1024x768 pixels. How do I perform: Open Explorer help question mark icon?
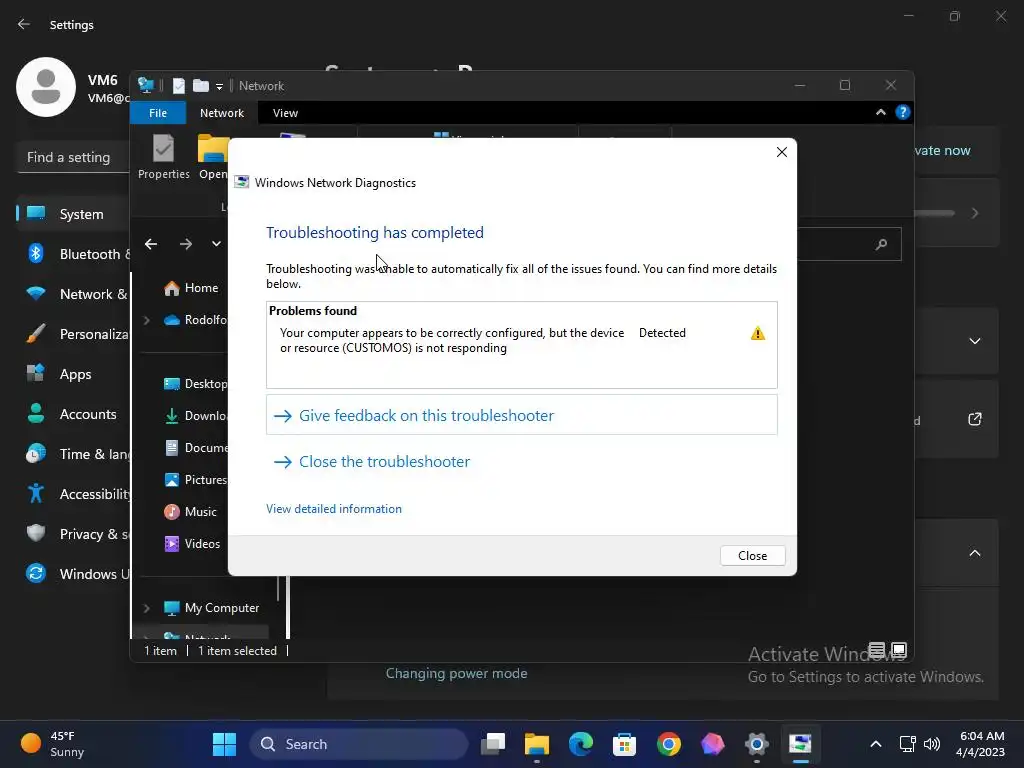click(903, 112)
